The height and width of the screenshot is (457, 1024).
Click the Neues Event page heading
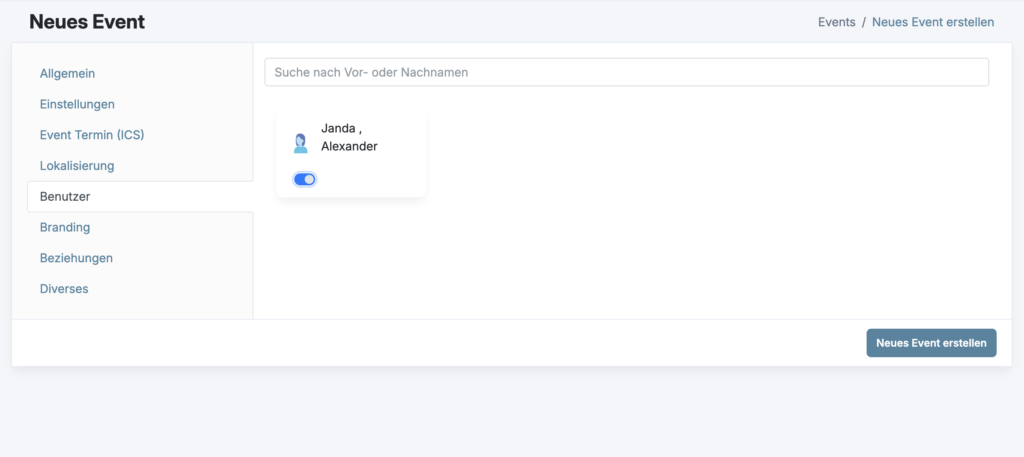coord(87,21)
